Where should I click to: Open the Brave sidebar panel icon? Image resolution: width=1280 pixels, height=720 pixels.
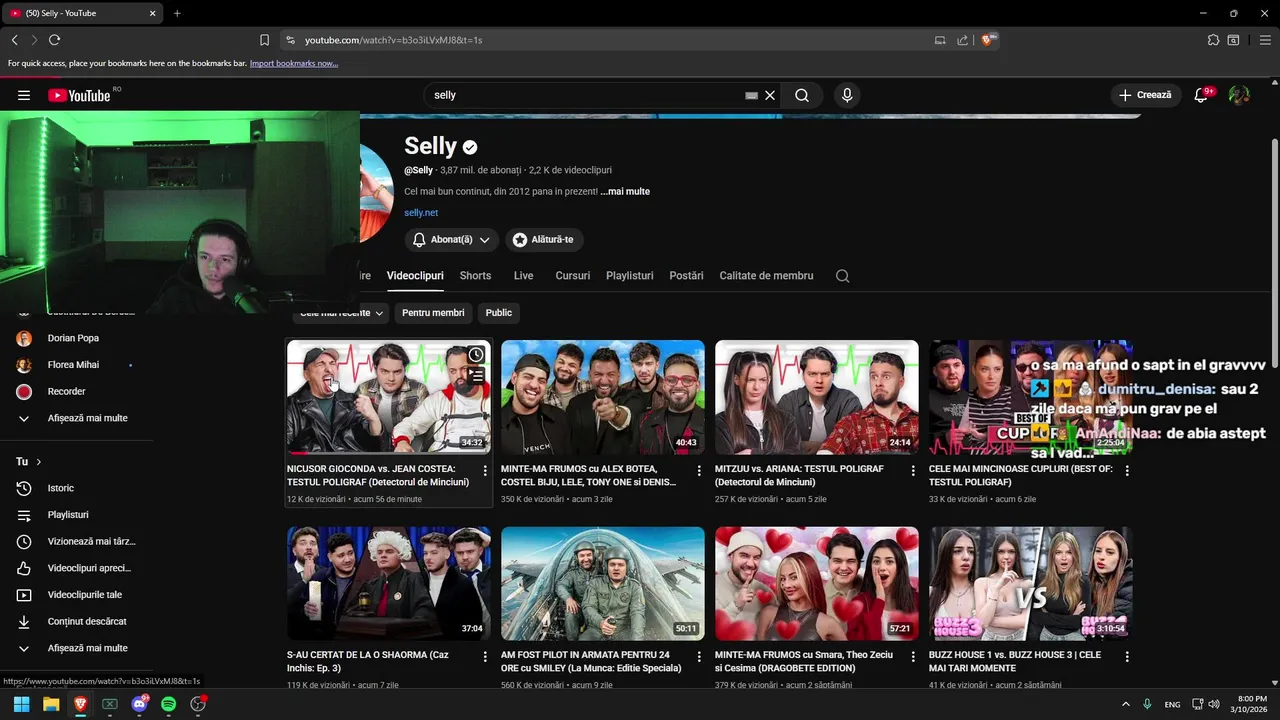click(1233, 40)
